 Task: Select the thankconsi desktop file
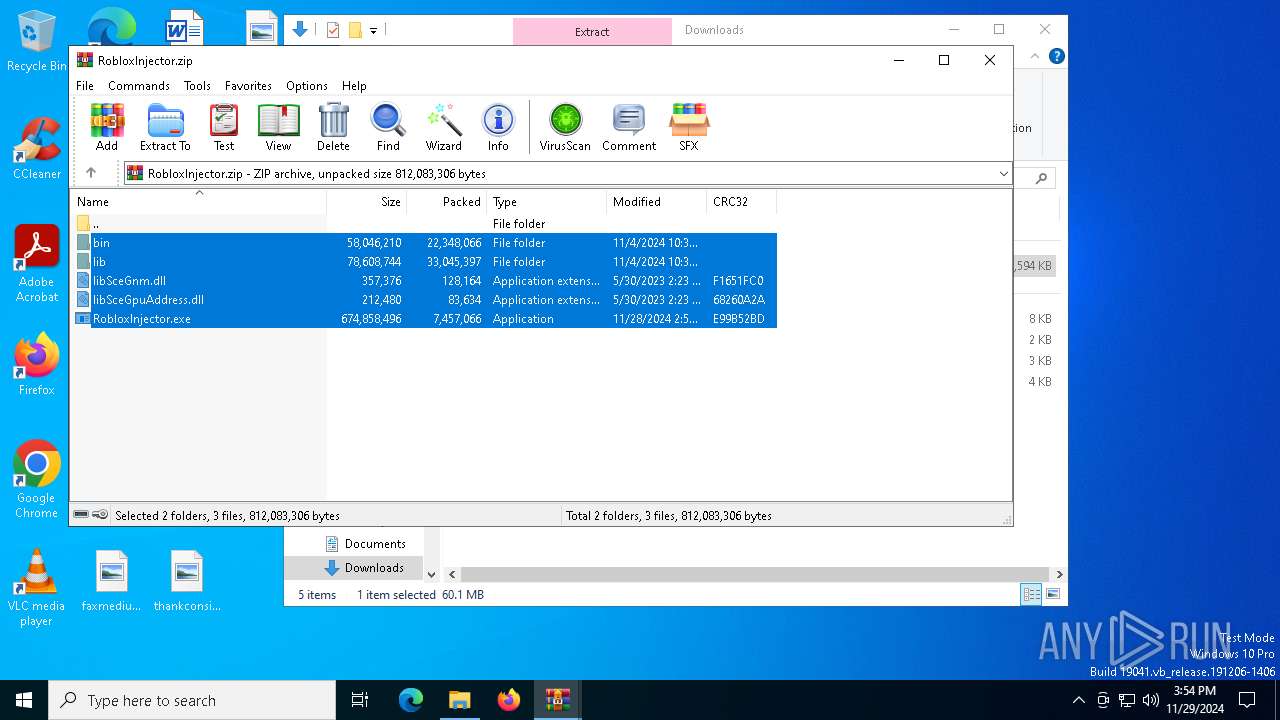tap(187, 581)
